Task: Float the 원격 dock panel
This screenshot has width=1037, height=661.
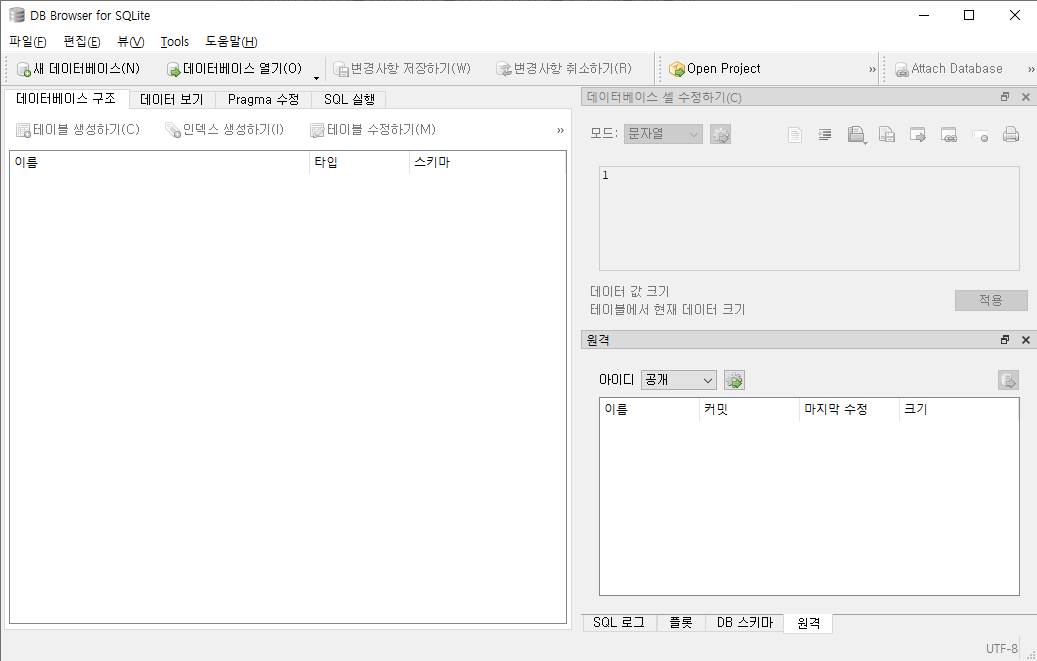Action: [x=1005, y=340]
